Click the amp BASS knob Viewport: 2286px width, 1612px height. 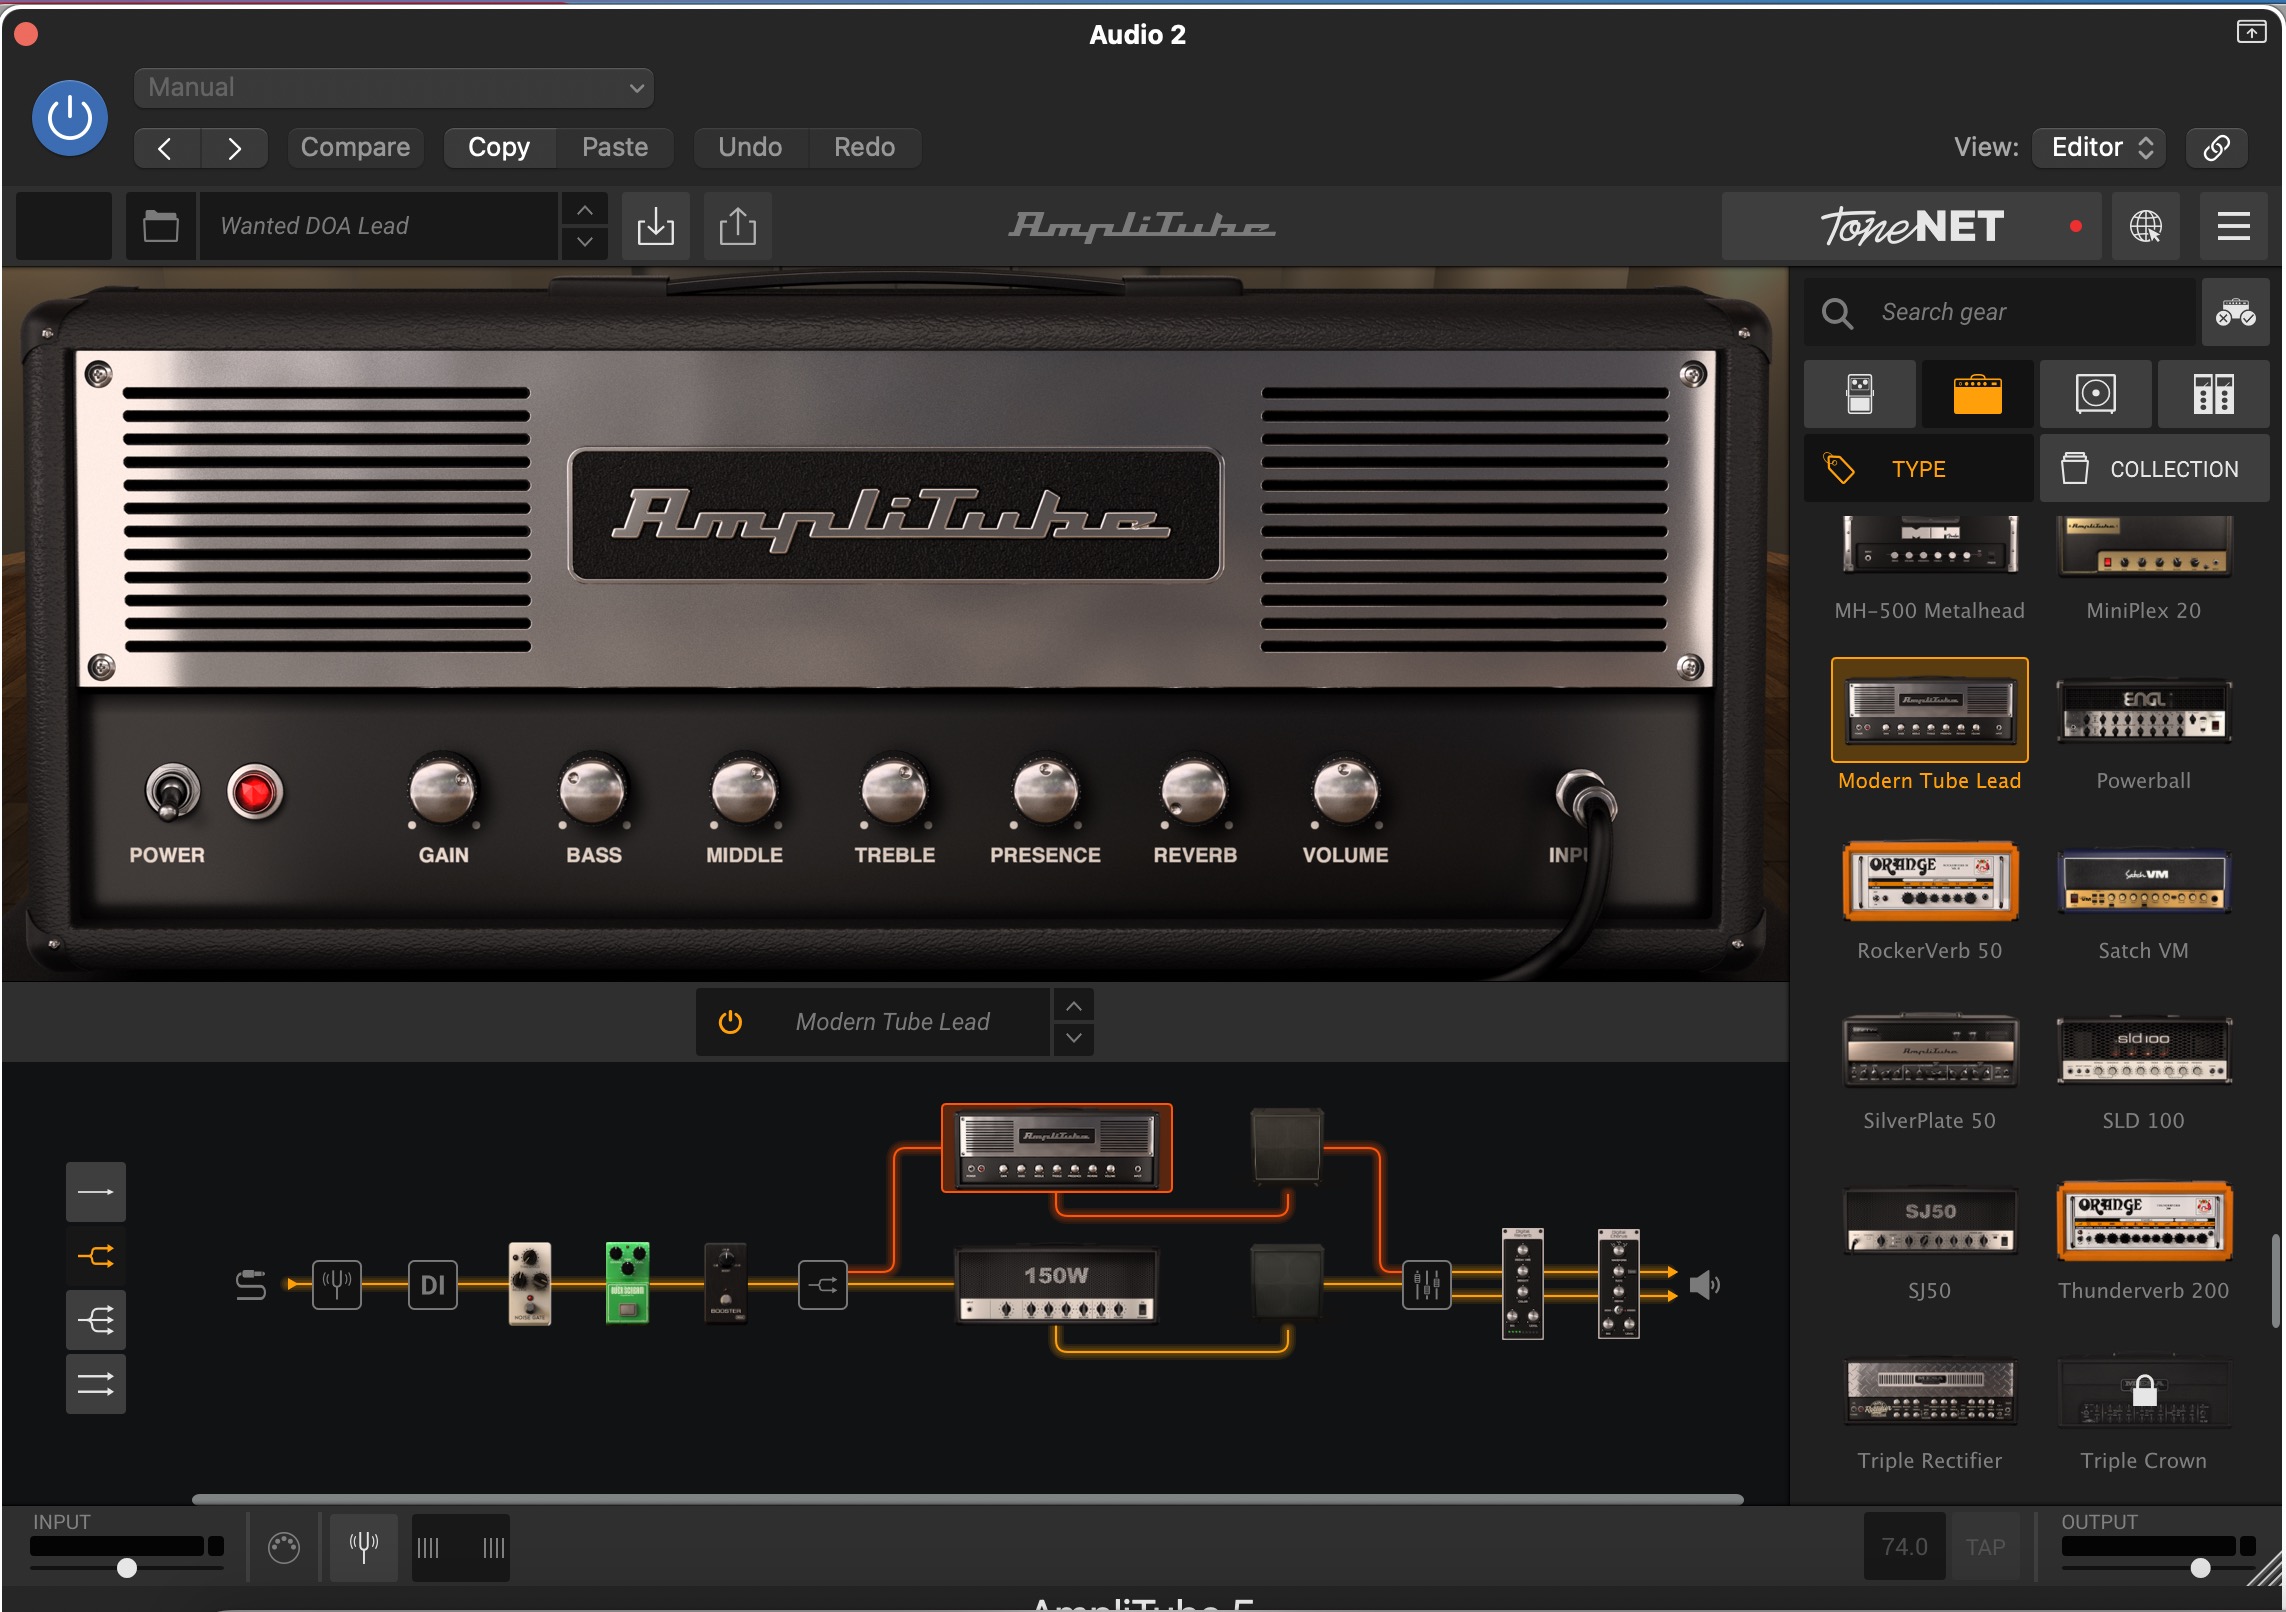coord(593,792)
